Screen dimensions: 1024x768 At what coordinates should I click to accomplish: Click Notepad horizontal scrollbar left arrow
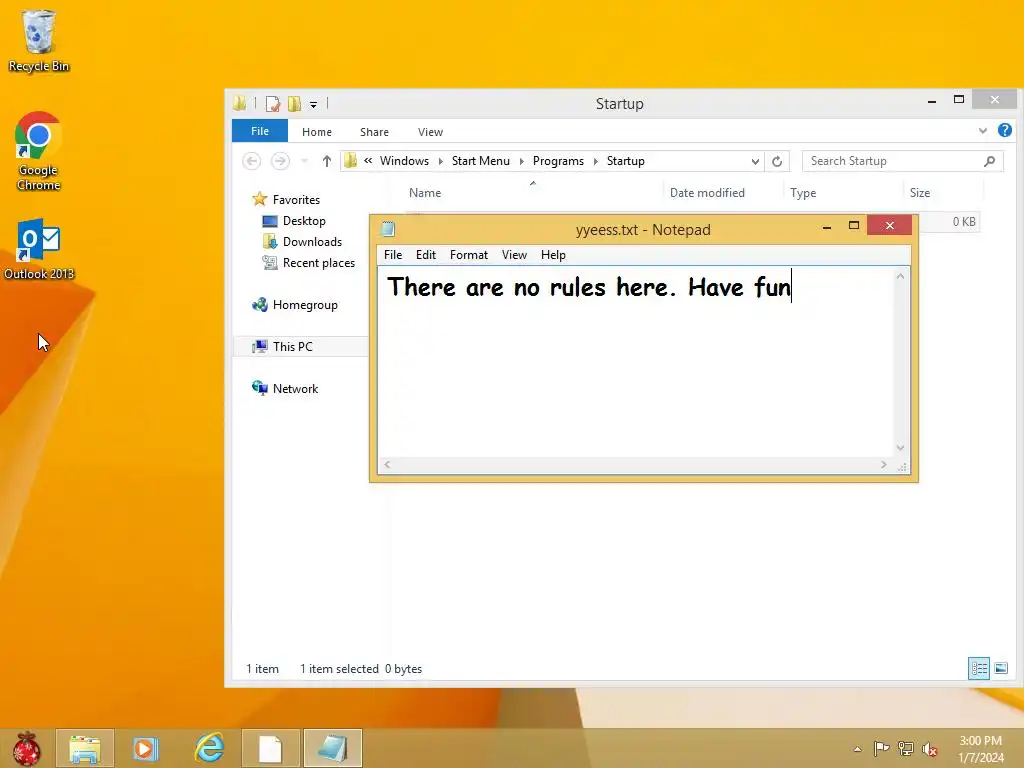(x=387, y=464)
